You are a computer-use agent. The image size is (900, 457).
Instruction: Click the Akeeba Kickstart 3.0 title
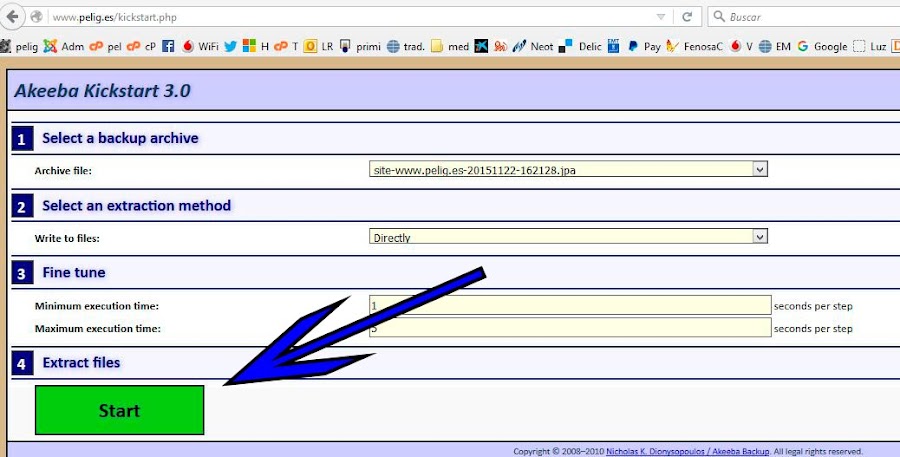pos(102,91)
